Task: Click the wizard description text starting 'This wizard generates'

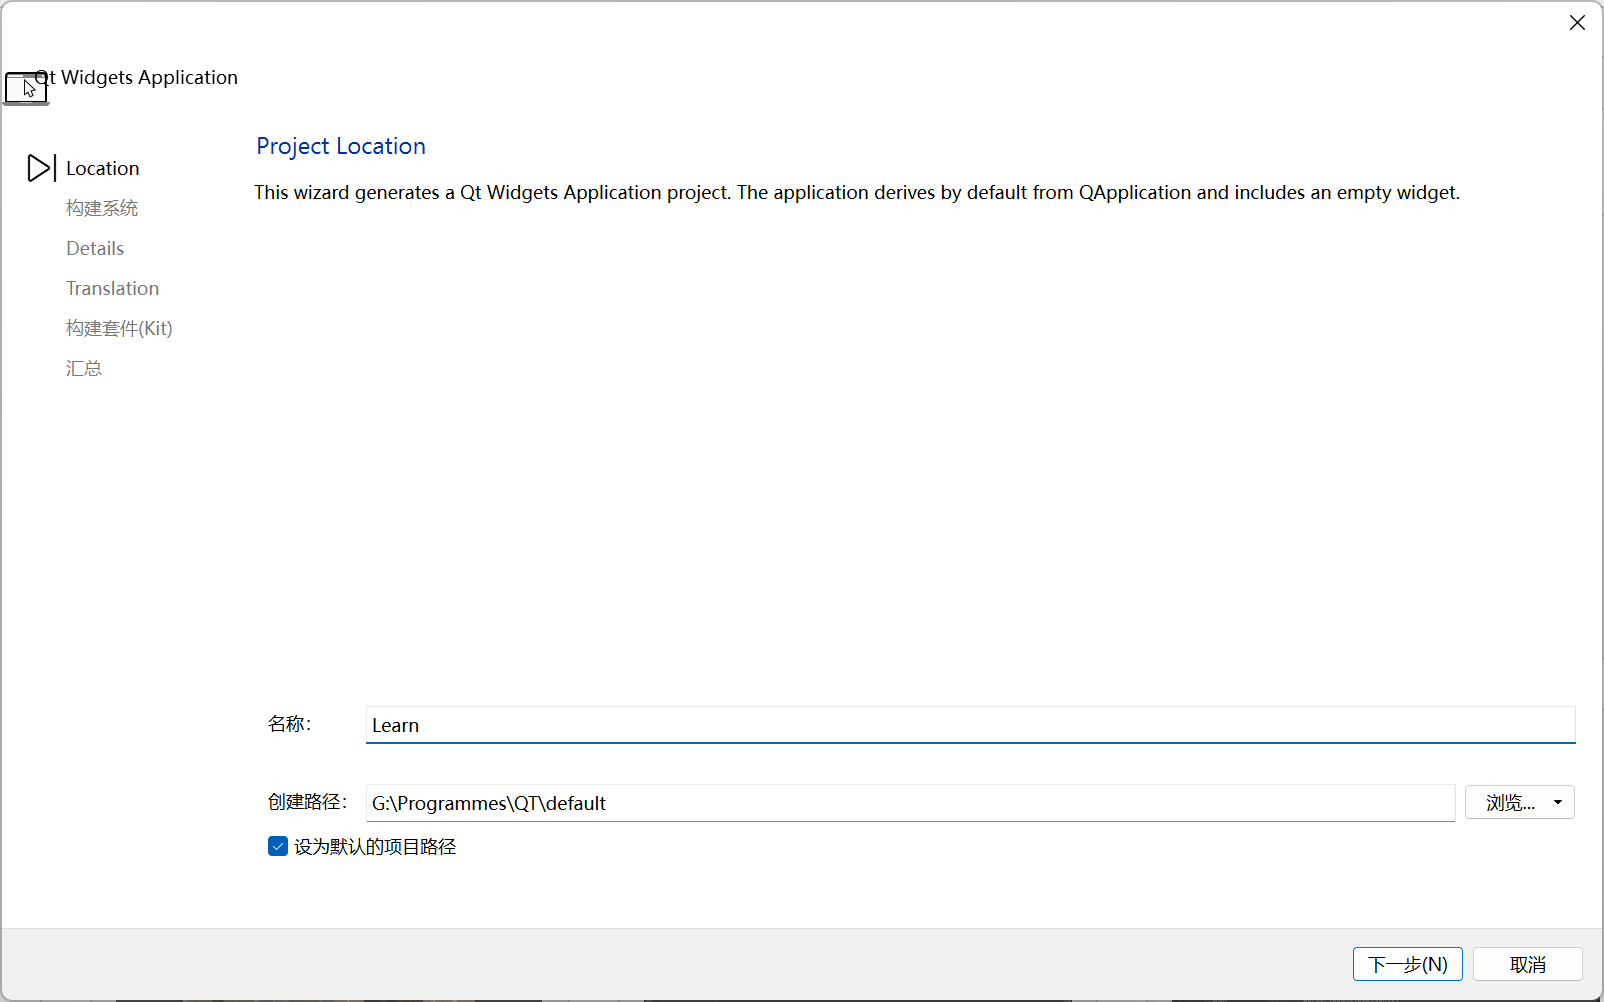Action: coord(857,192)
